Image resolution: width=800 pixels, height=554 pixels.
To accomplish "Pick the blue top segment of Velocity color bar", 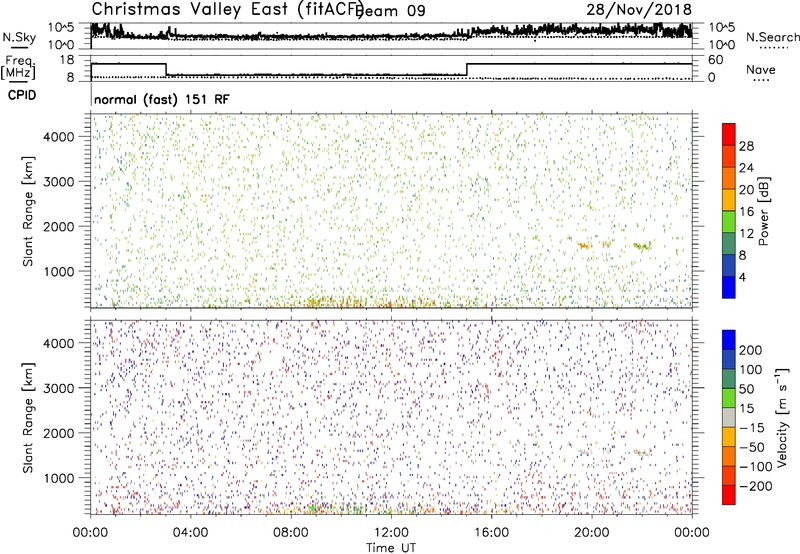I will (729, 340).
